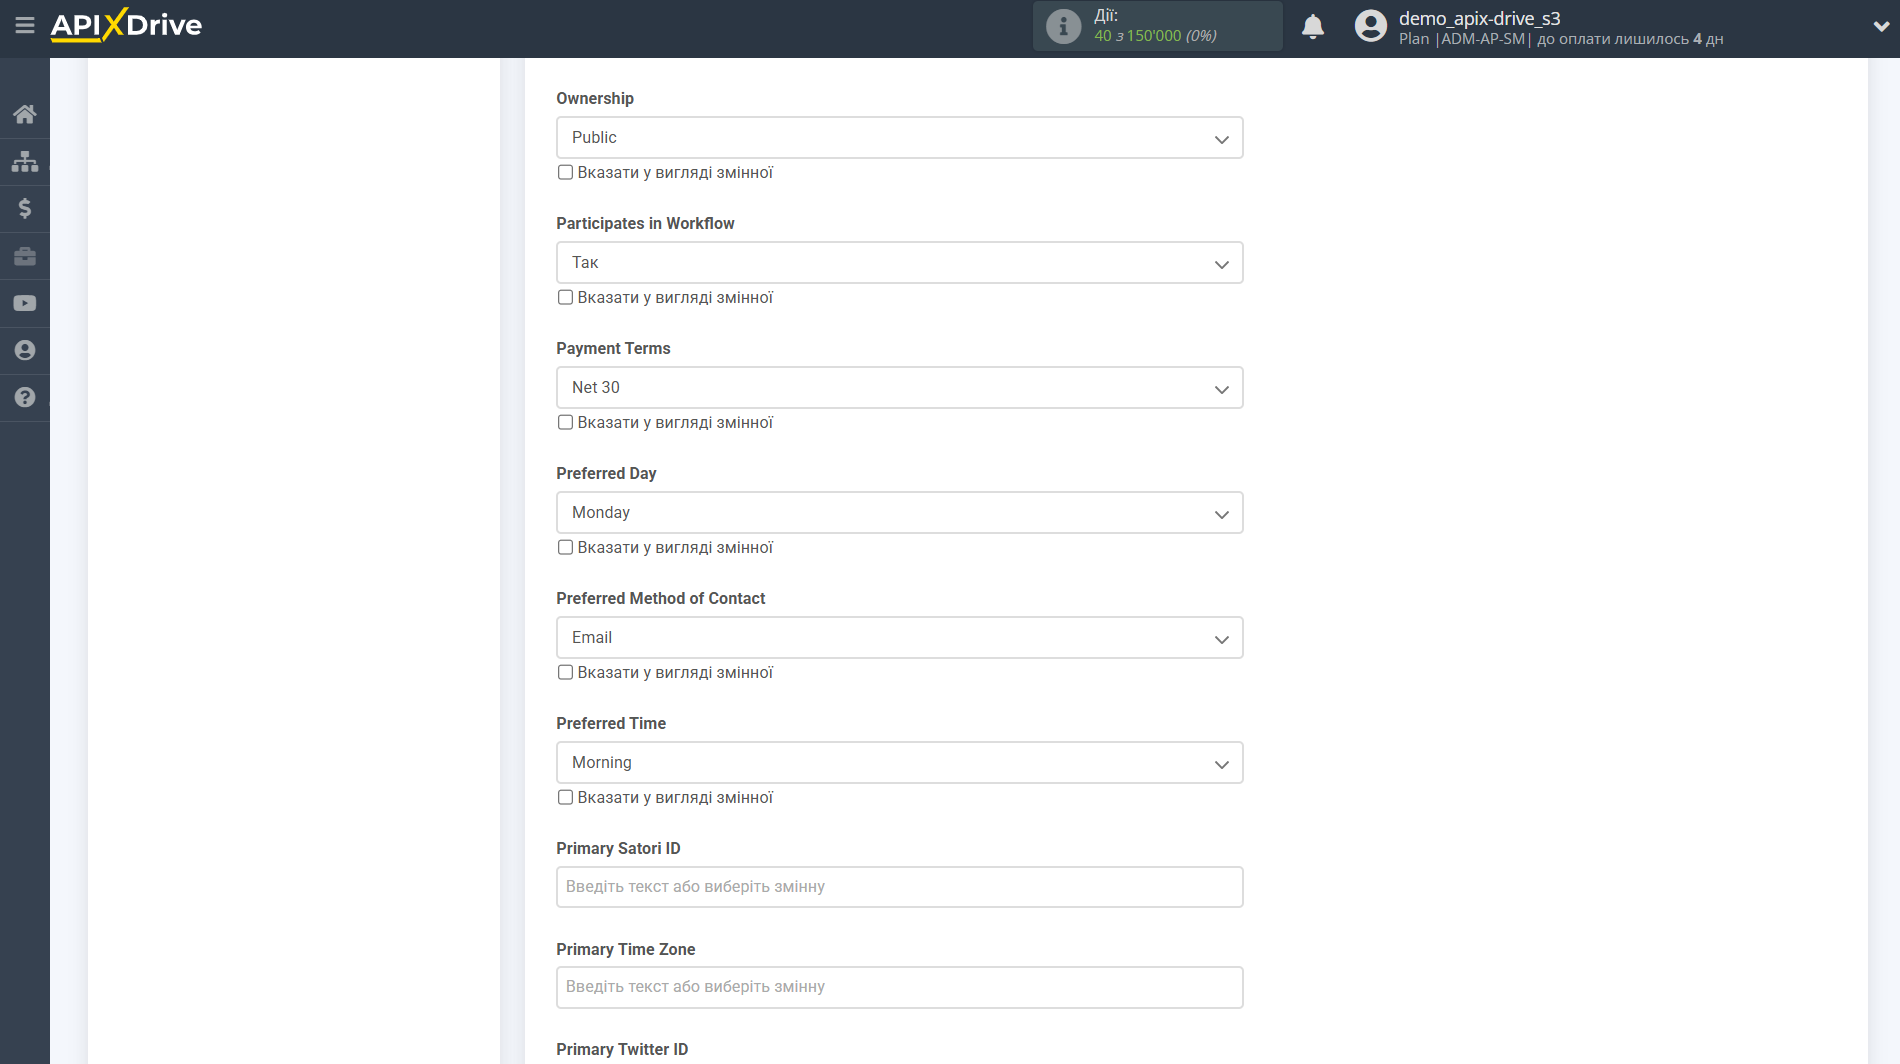
Task: Open the billing dollar icon
Action: coord(25,208)
